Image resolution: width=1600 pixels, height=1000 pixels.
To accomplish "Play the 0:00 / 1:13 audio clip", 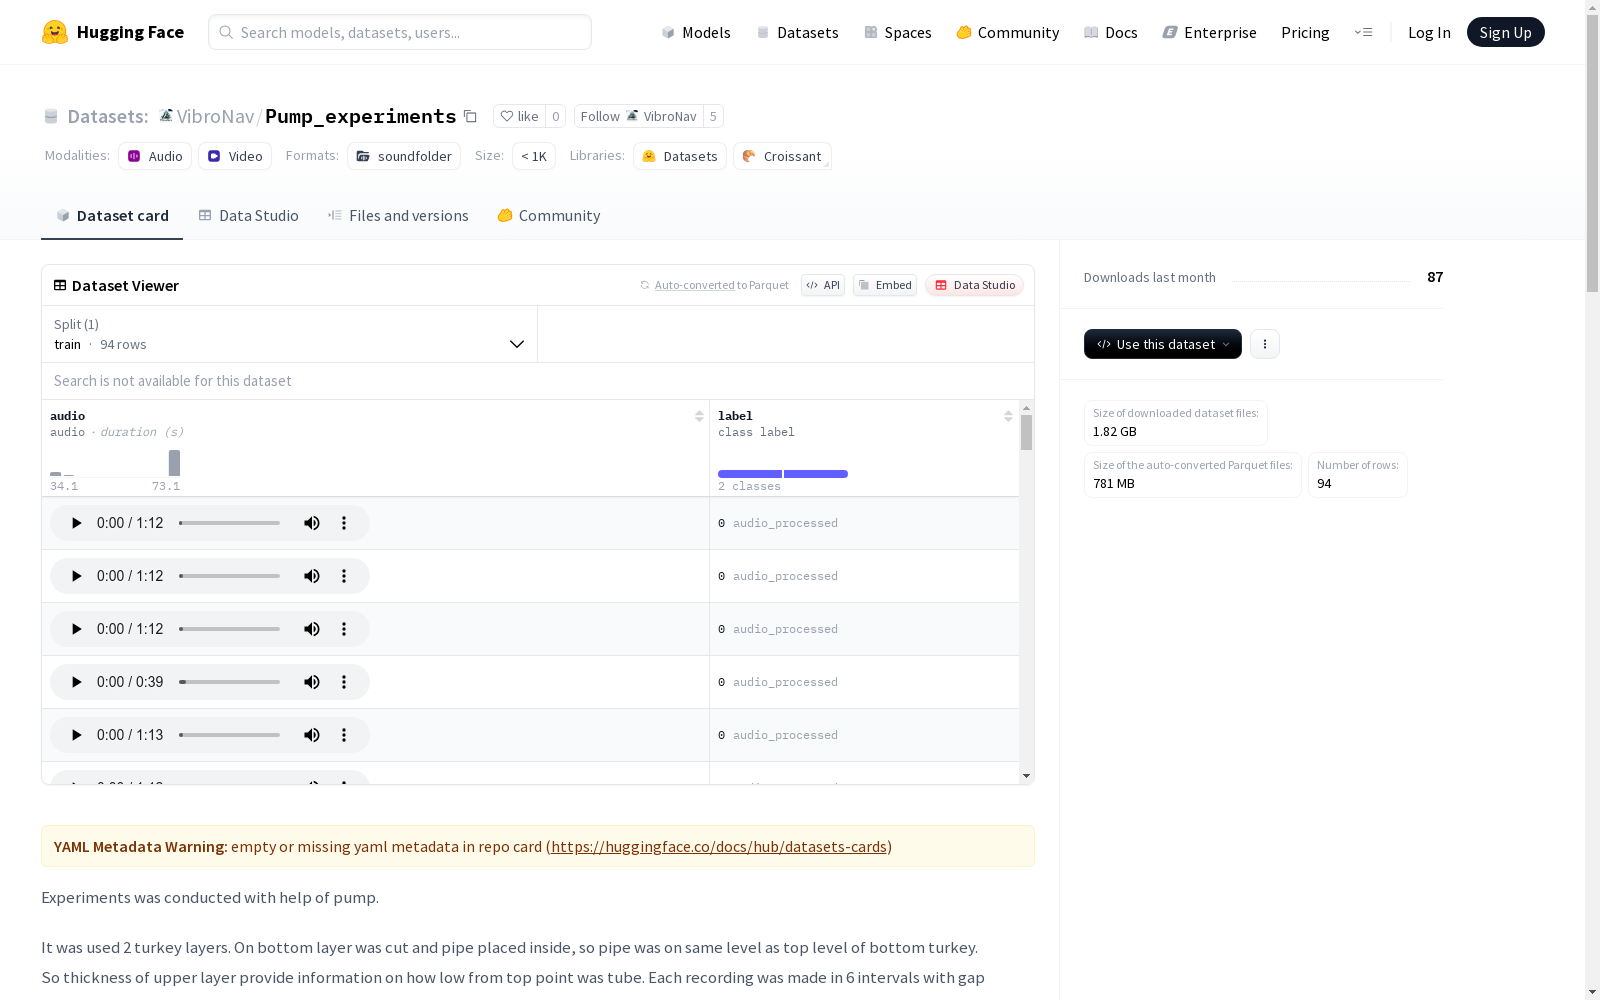I will coord(76,735).
